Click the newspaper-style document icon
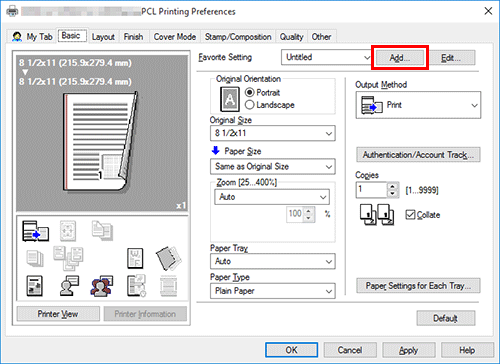 (35, 286)
